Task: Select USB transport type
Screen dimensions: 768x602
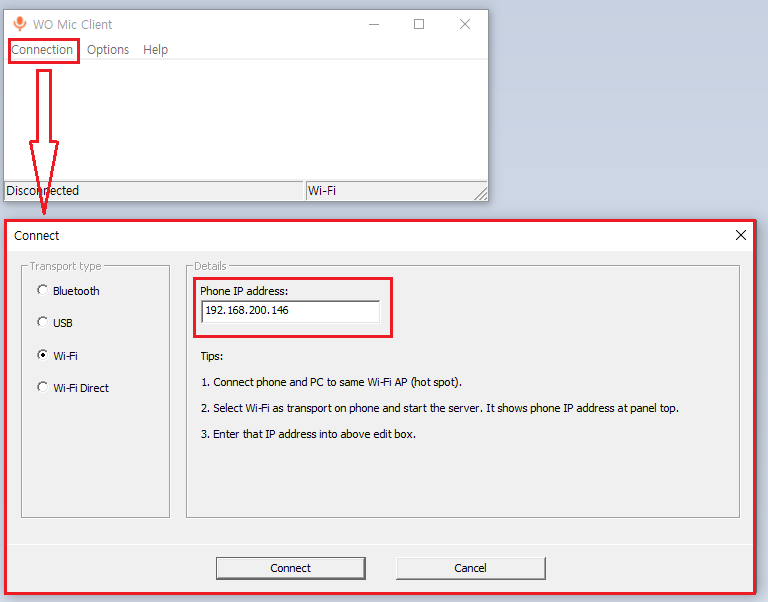Action: (x=55, y=323)
